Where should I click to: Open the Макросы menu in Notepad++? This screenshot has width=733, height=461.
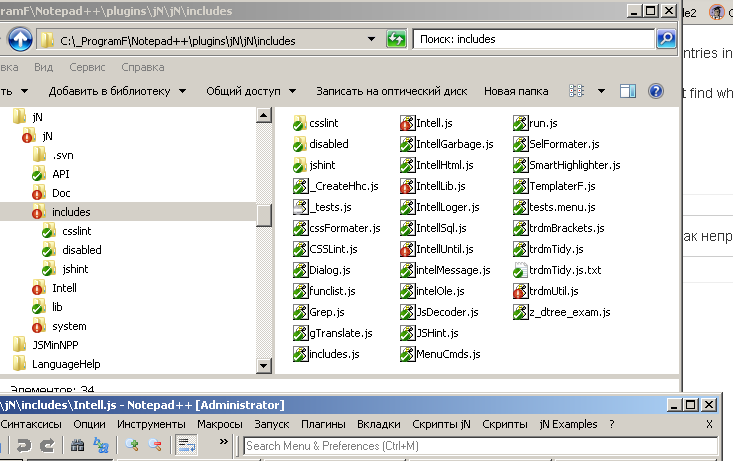click(x=220, y=424)
